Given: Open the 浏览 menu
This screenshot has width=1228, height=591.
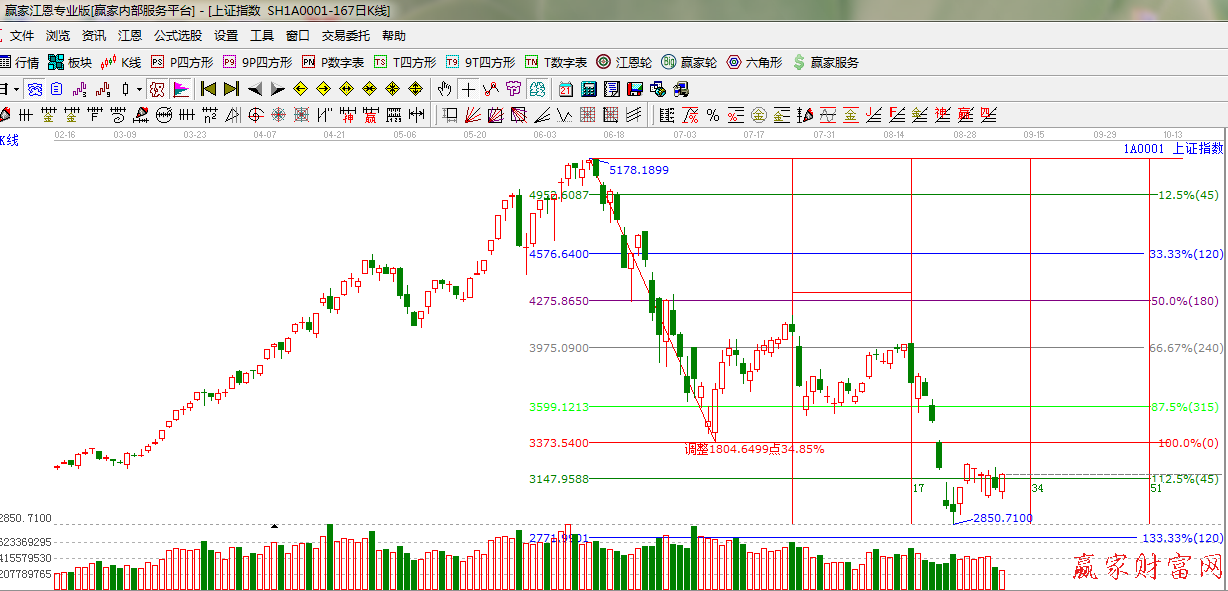Looking at the screenshot, I should pos(58,36).
